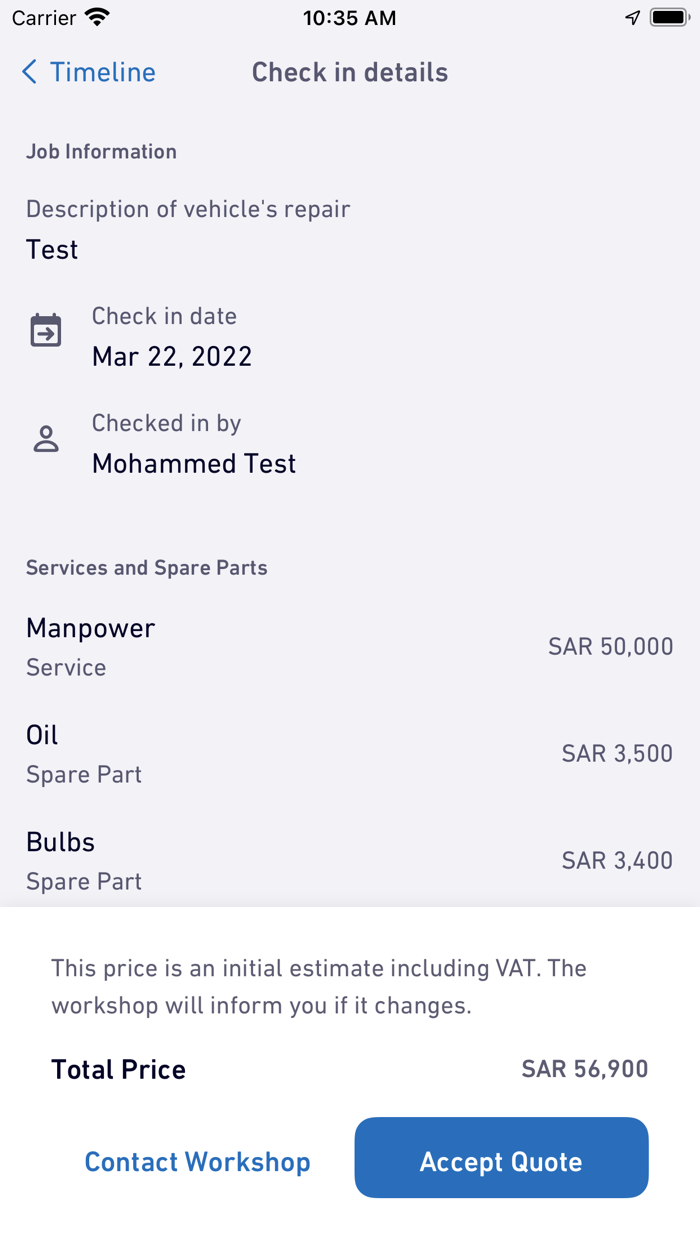Click the check-in date calendar icon

click(45, 330)
